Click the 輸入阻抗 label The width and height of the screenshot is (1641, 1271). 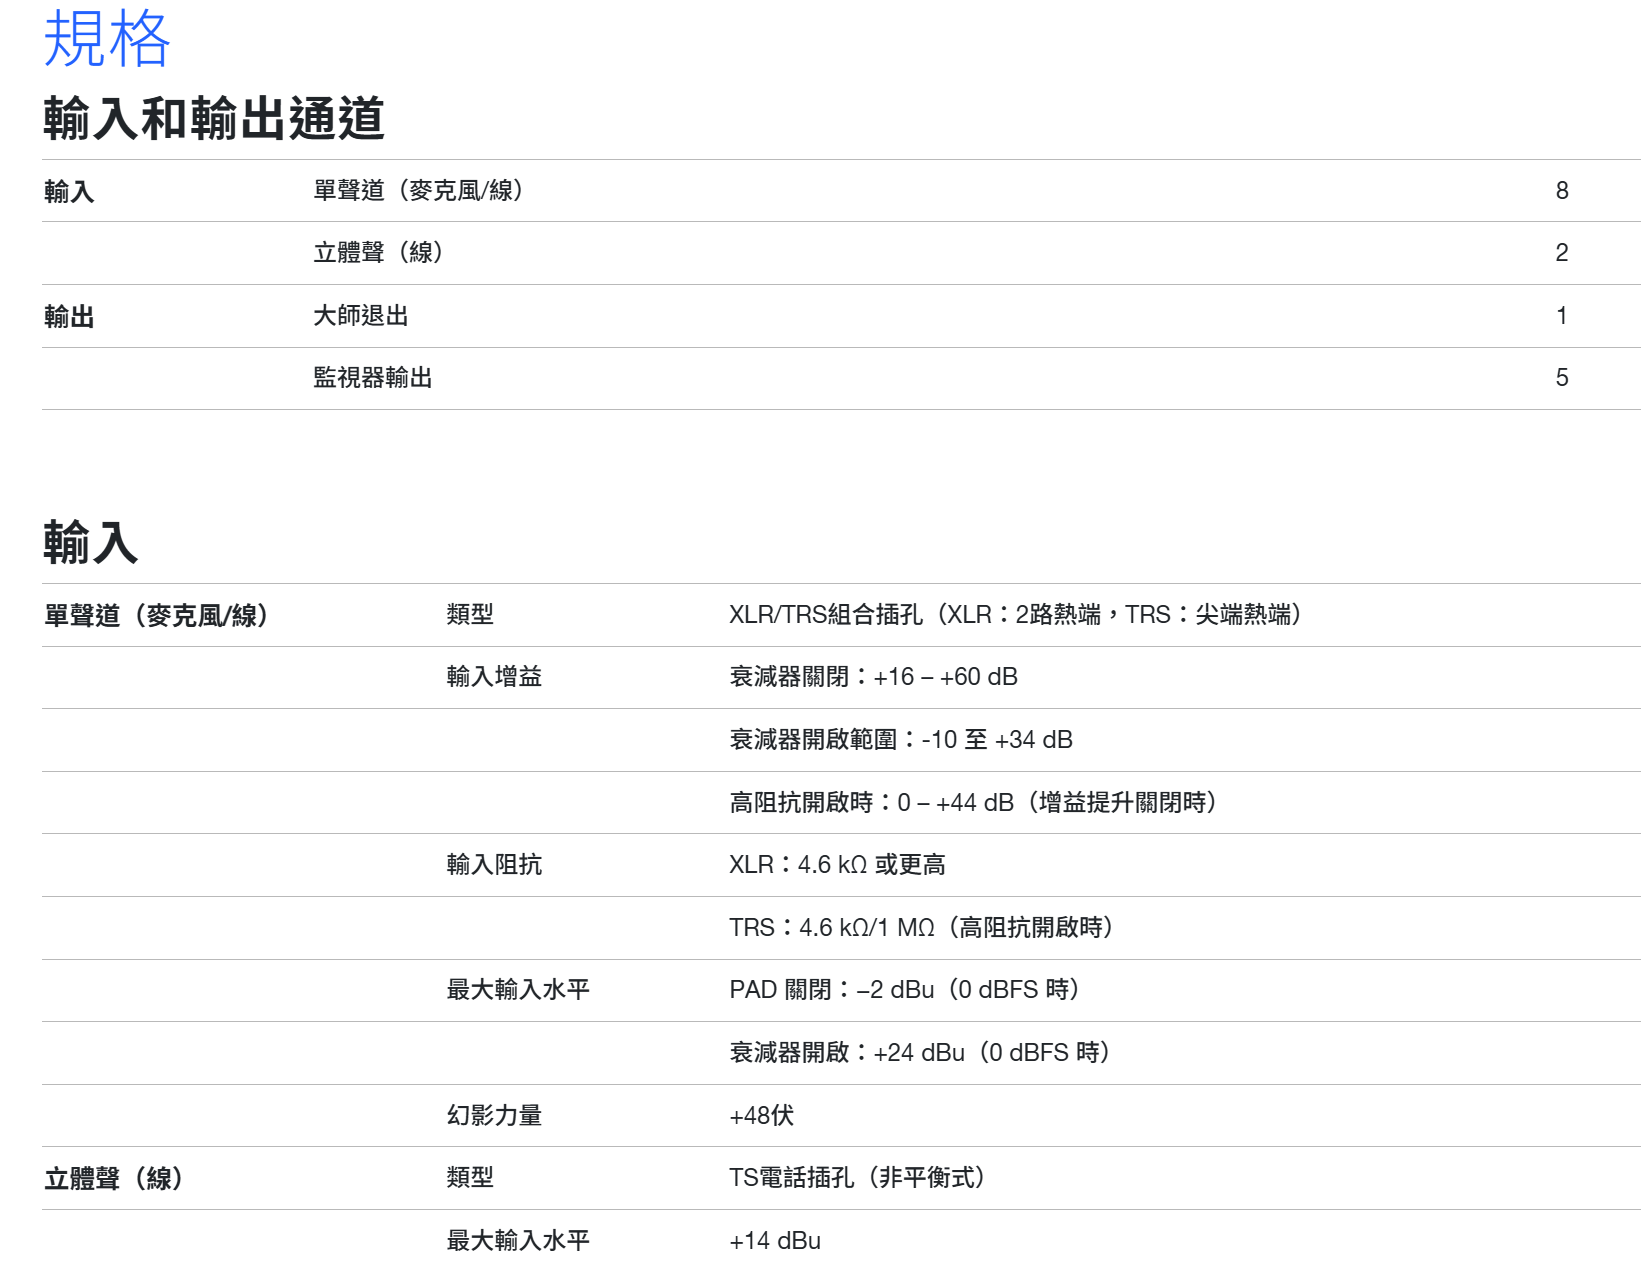coord(494,865)
